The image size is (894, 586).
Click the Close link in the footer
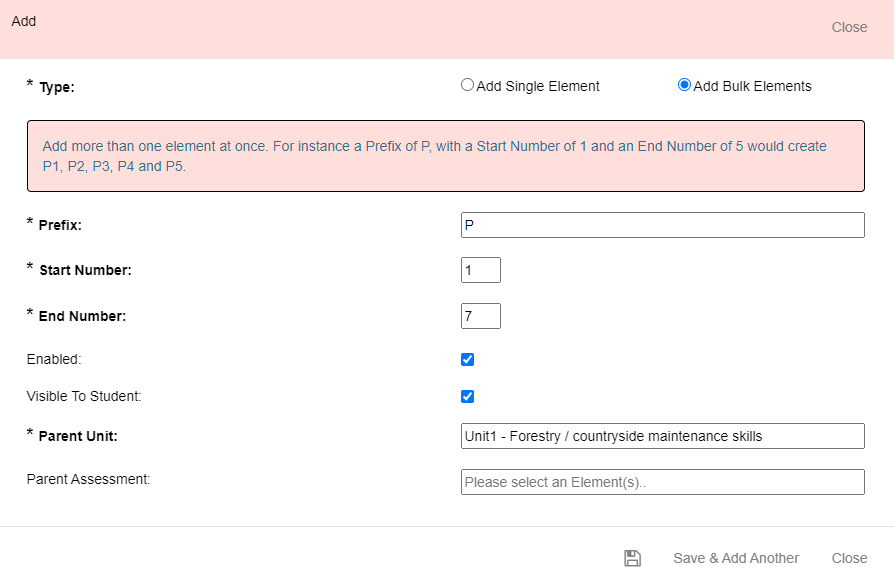[850, 558]
